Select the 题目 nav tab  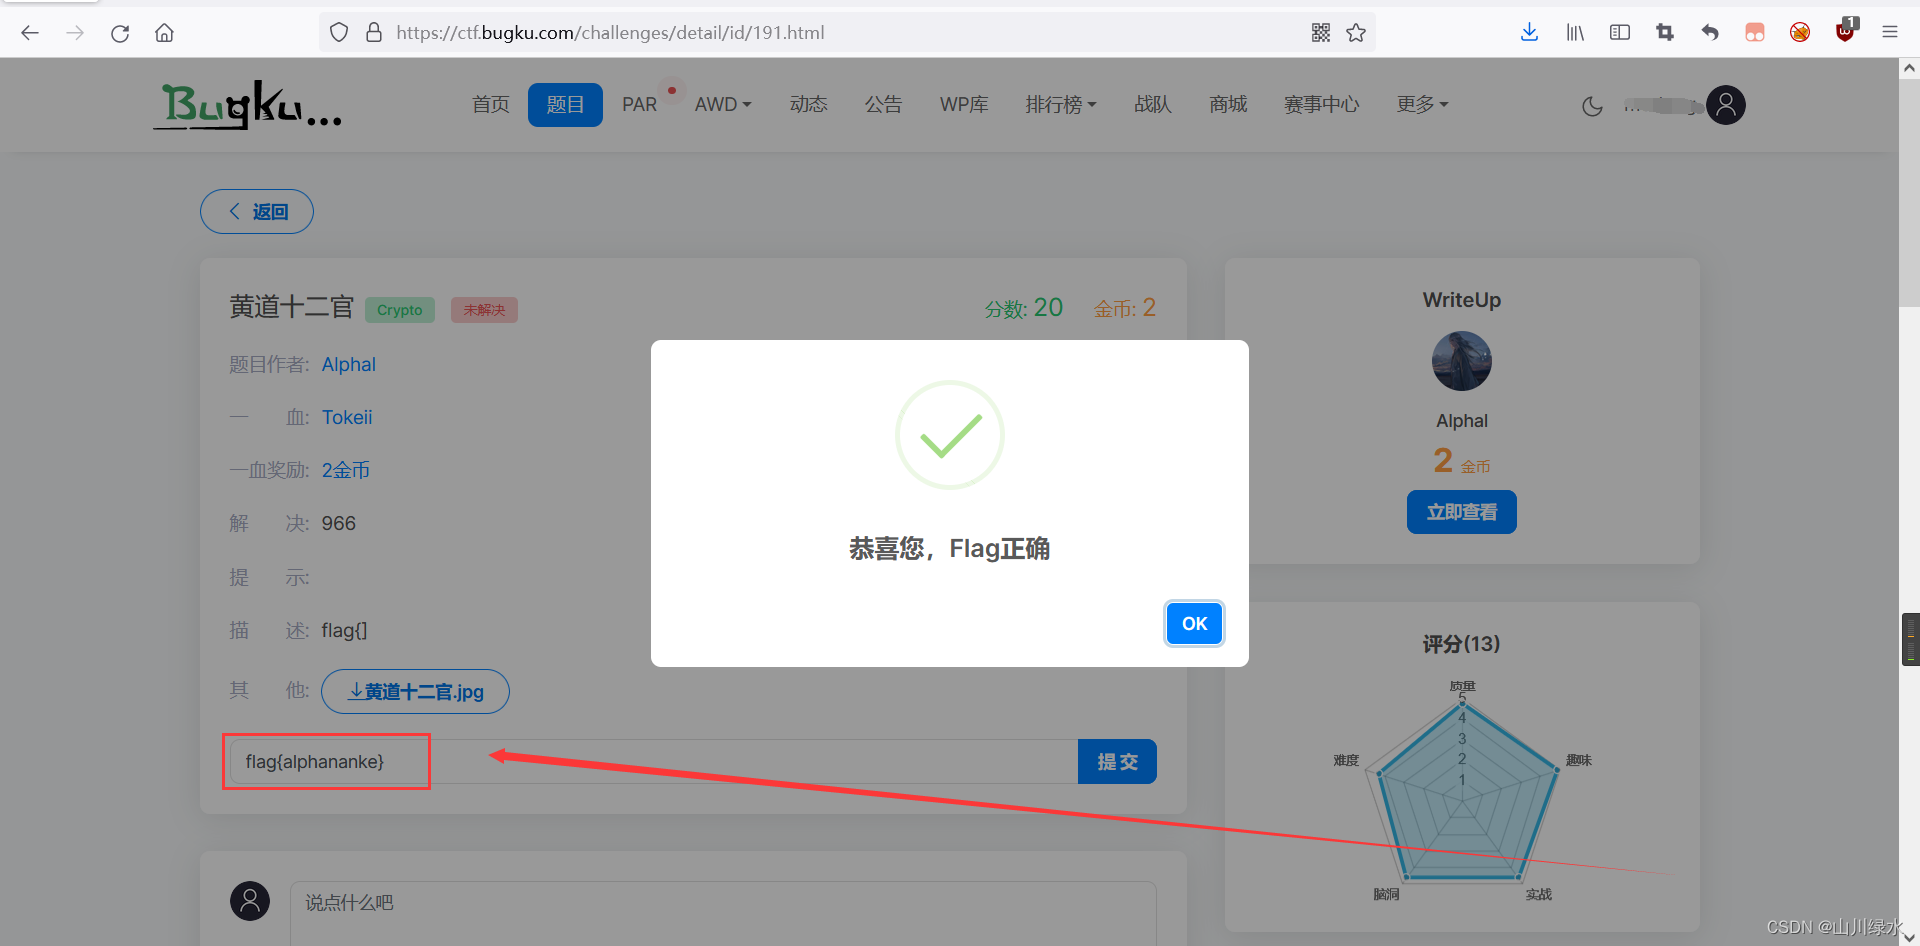565,105
